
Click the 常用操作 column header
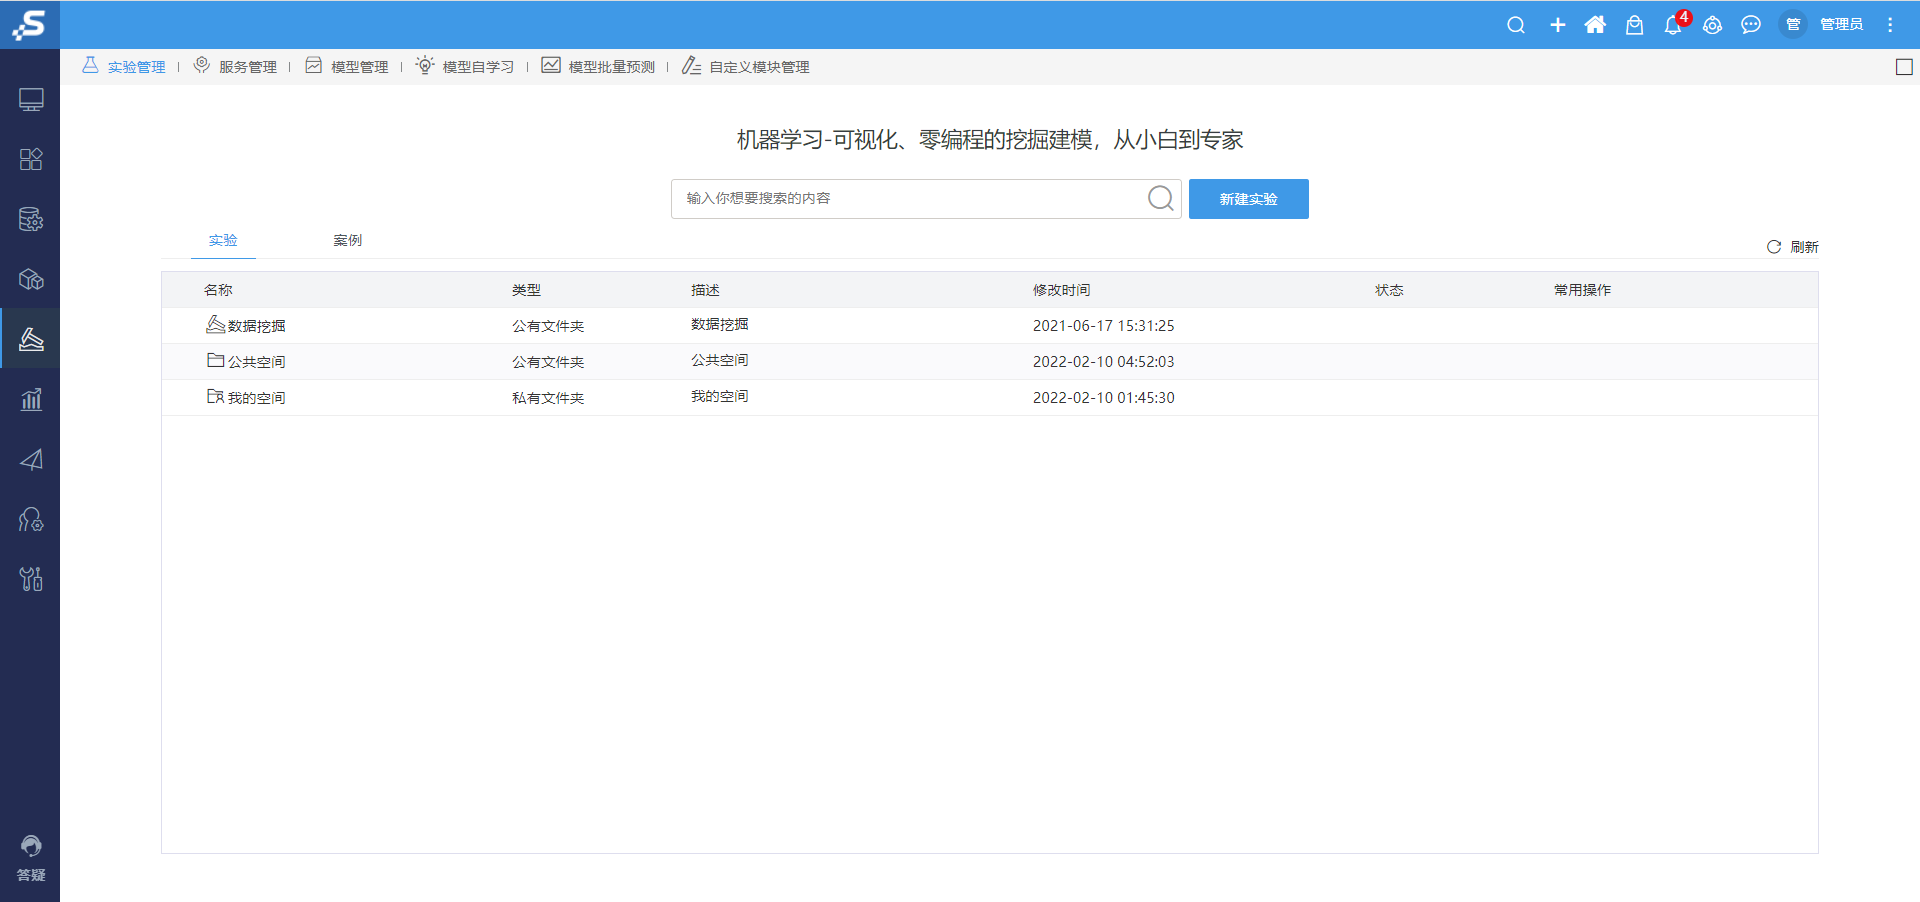(x=1582, y=290)
